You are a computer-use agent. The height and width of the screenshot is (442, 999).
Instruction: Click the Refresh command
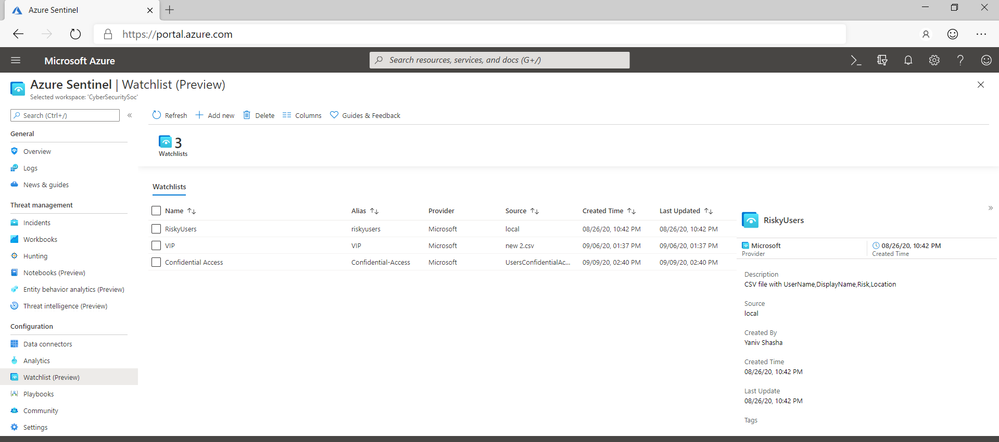[169, 115]
